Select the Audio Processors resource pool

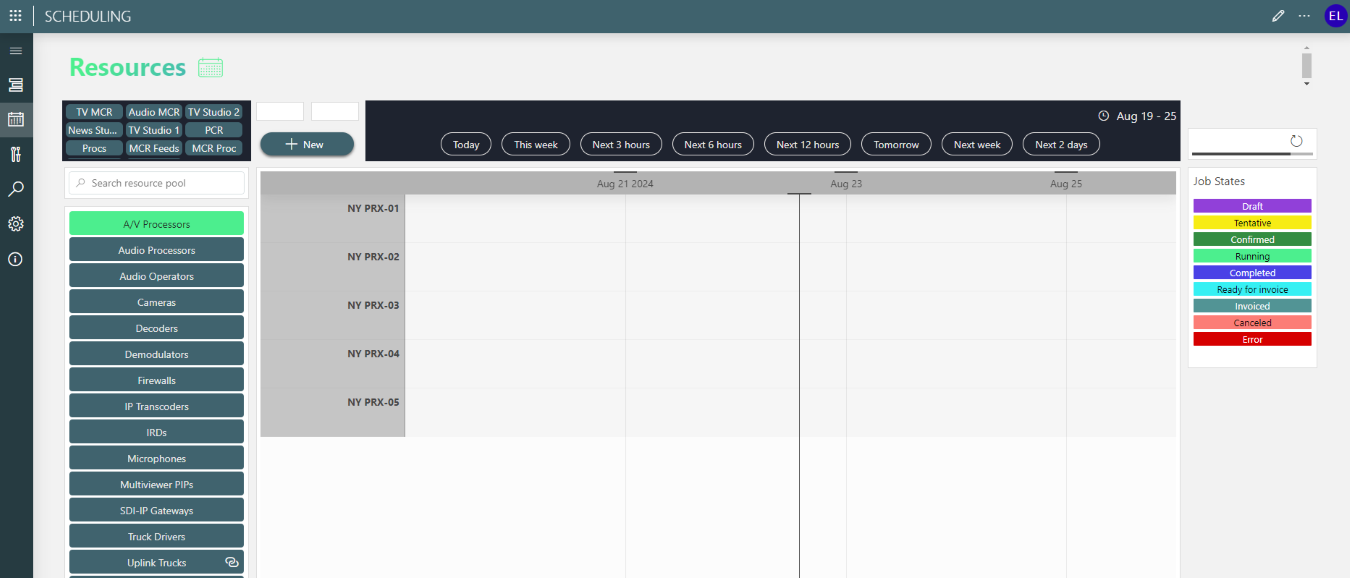(x=156, y=250)
